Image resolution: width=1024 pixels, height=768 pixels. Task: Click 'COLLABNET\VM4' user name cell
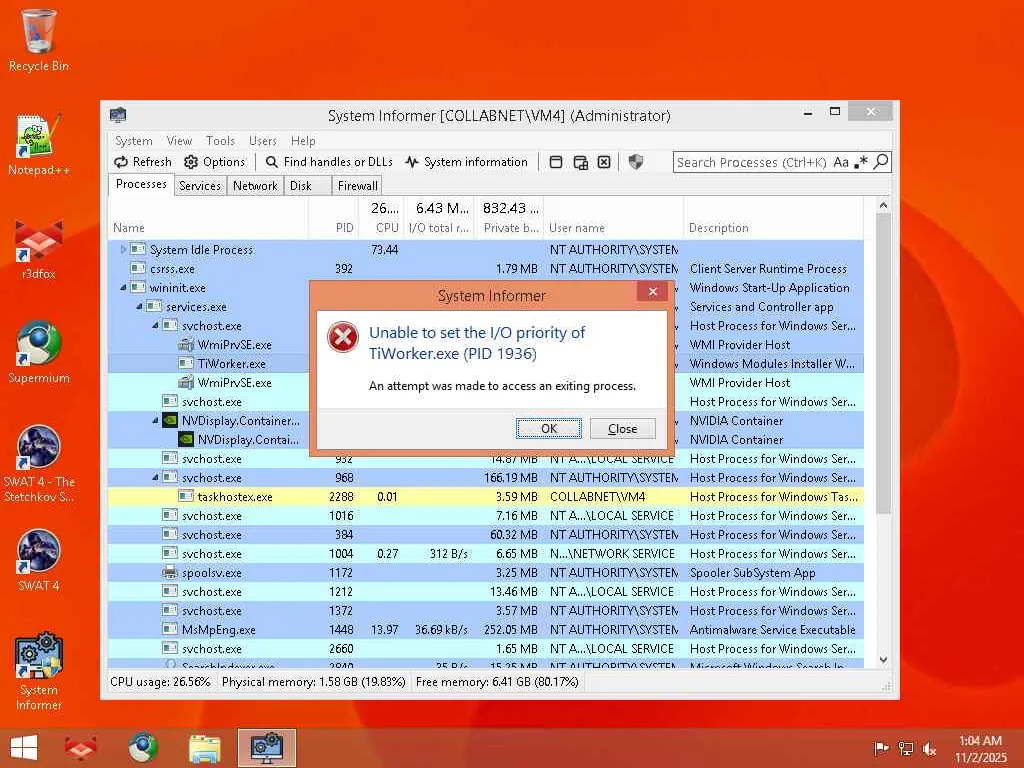coord(598,496)
